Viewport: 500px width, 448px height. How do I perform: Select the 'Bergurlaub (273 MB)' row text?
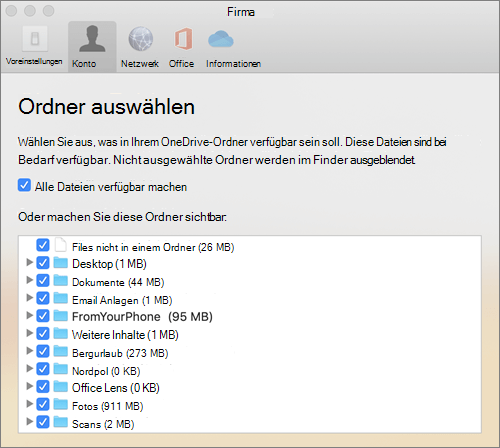[120, 353]
